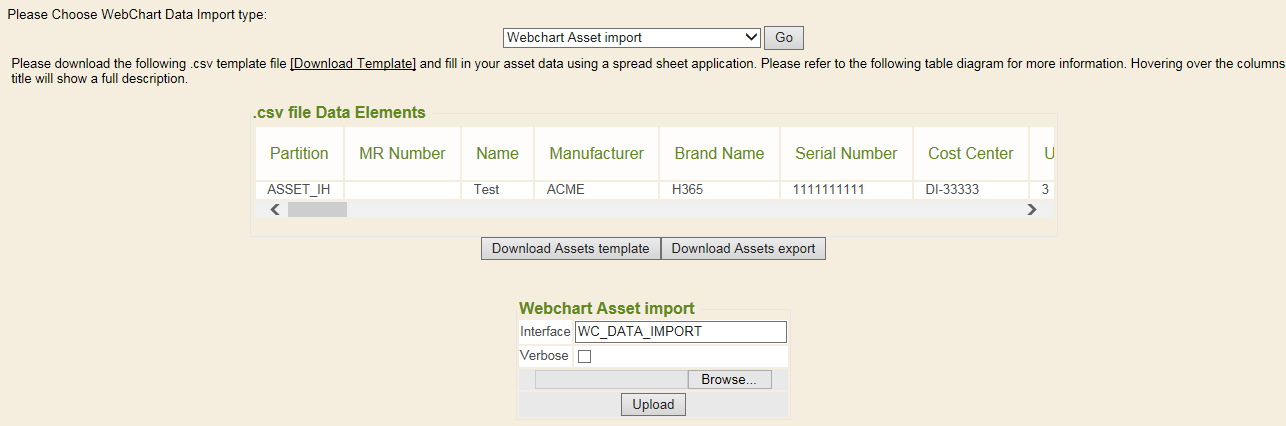Click the left scroll arrow of table
Screen dimensions: 1286x426
[x=275, y=210]
